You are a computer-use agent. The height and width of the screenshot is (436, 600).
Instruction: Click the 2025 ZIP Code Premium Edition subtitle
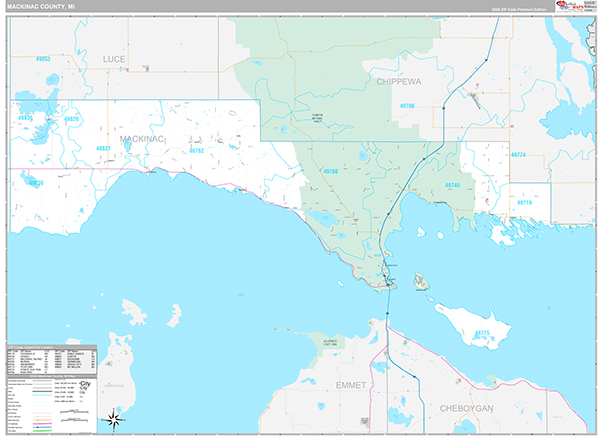[x=519, y=9]
